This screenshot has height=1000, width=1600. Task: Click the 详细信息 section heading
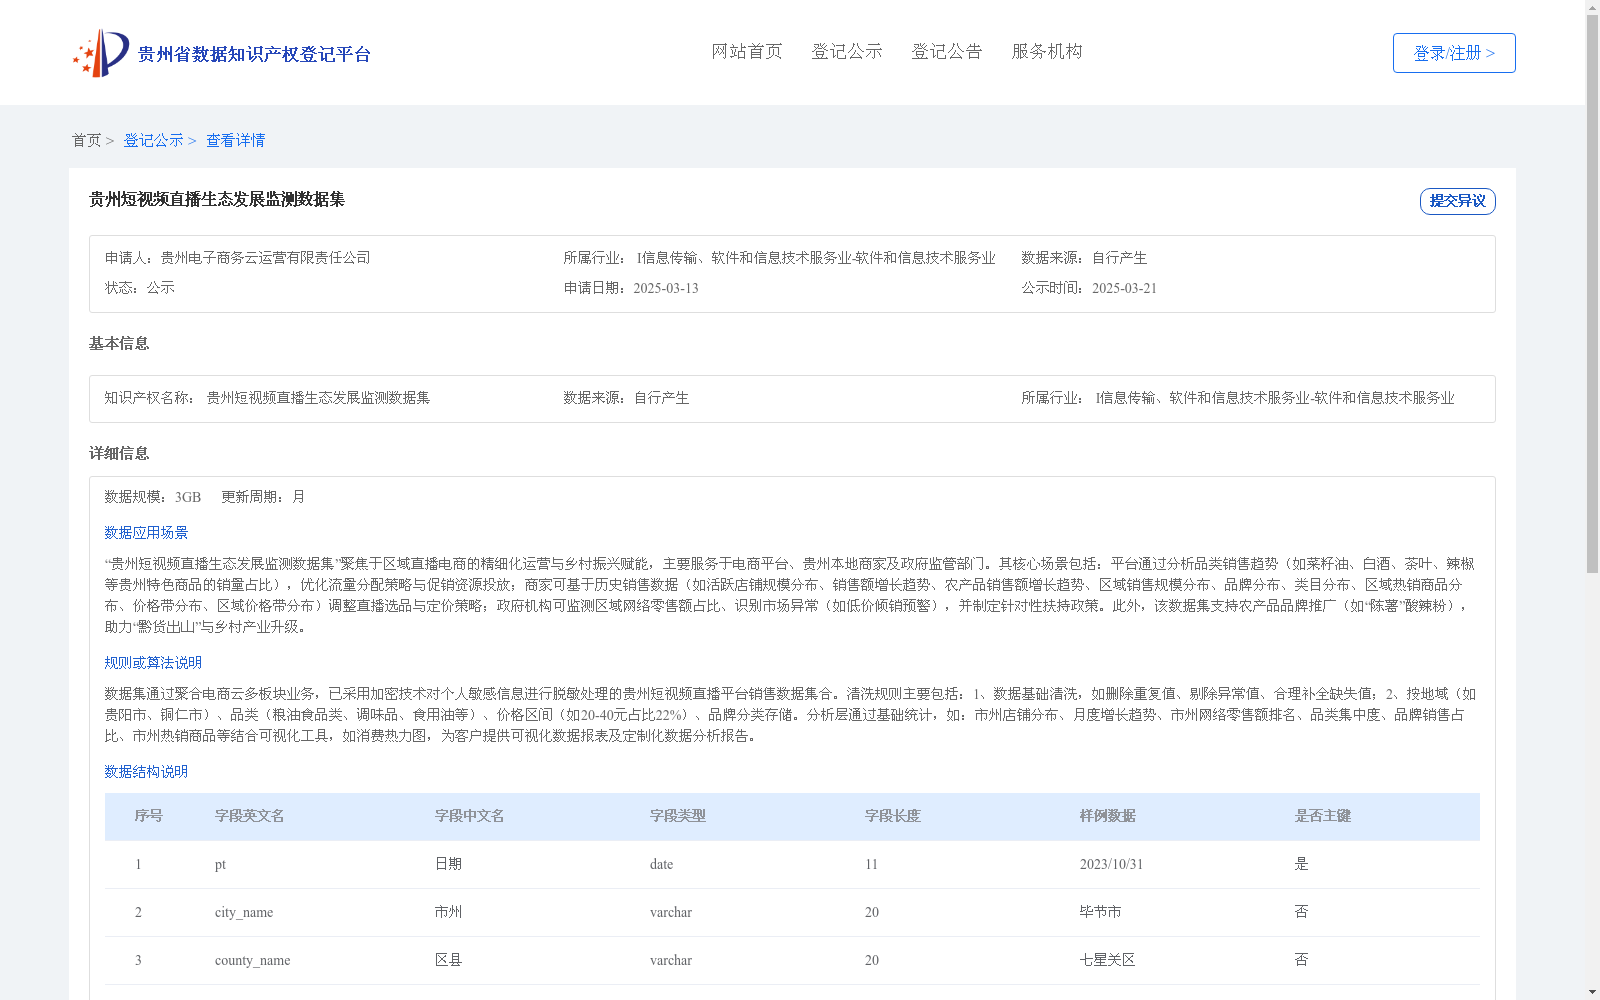coord(119,454)
